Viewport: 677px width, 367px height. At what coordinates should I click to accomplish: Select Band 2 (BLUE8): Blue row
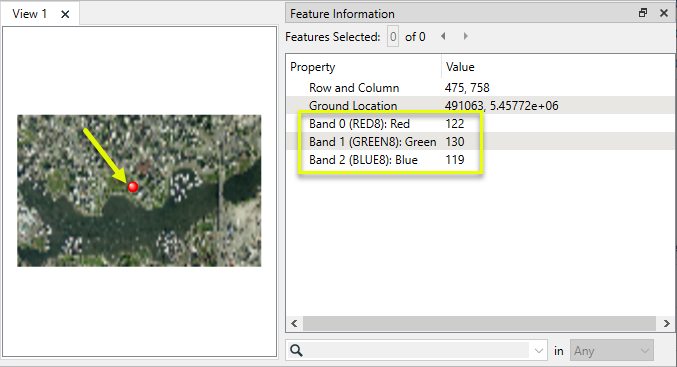480,160
